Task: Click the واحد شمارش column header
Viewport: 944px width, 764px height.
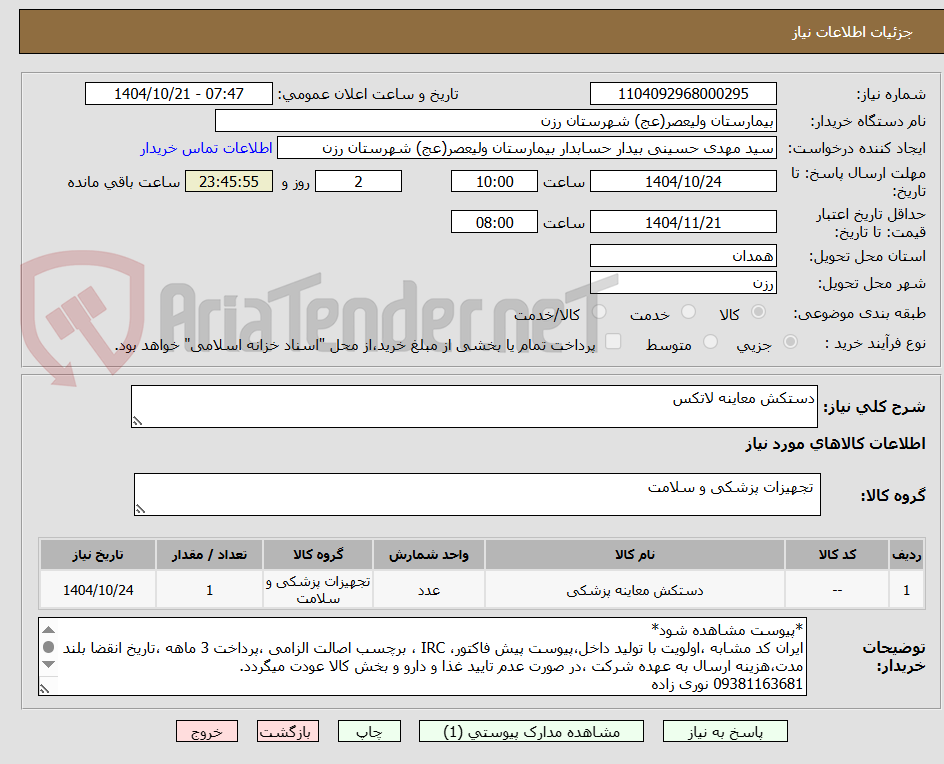Action: [429, 554]
